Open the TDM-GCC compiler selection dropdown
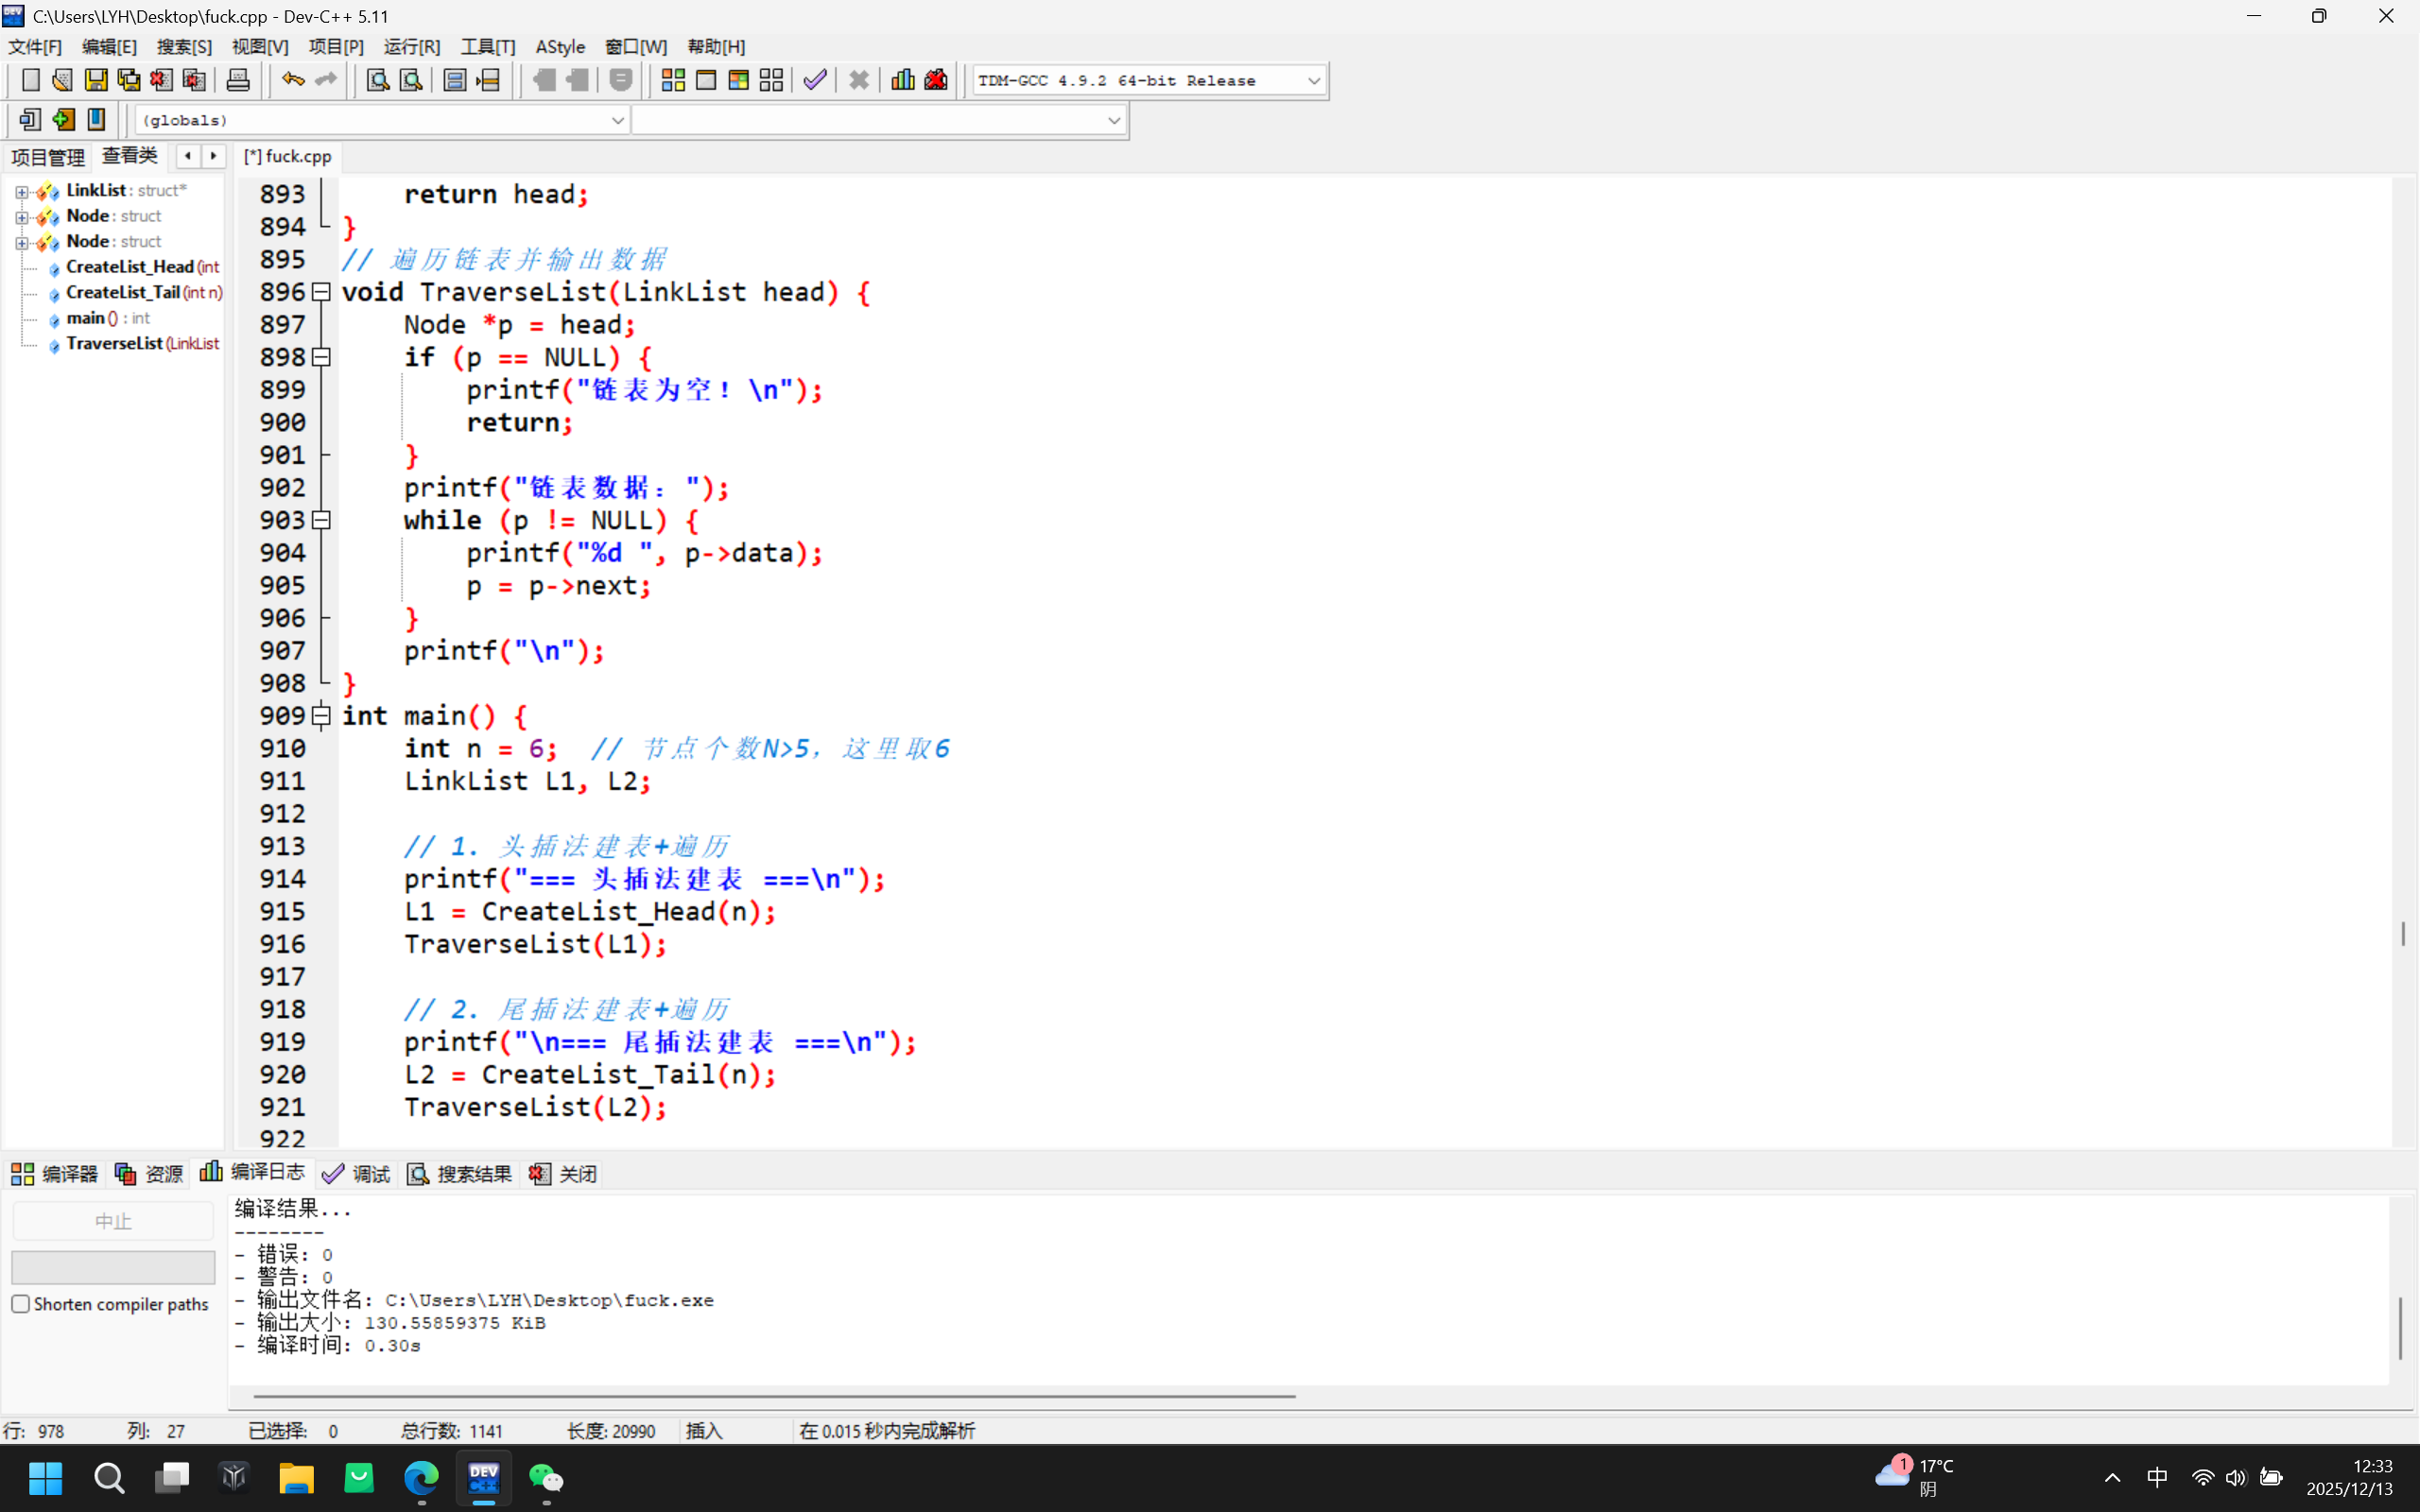The height and width of the screenshot is (1512, 2420). click(x=1313, y=81)
